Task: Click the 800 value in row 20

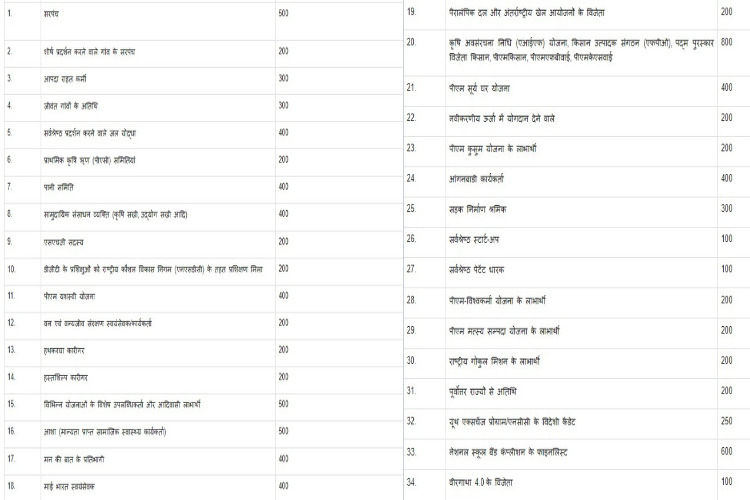Action: [x=726, y=42]
